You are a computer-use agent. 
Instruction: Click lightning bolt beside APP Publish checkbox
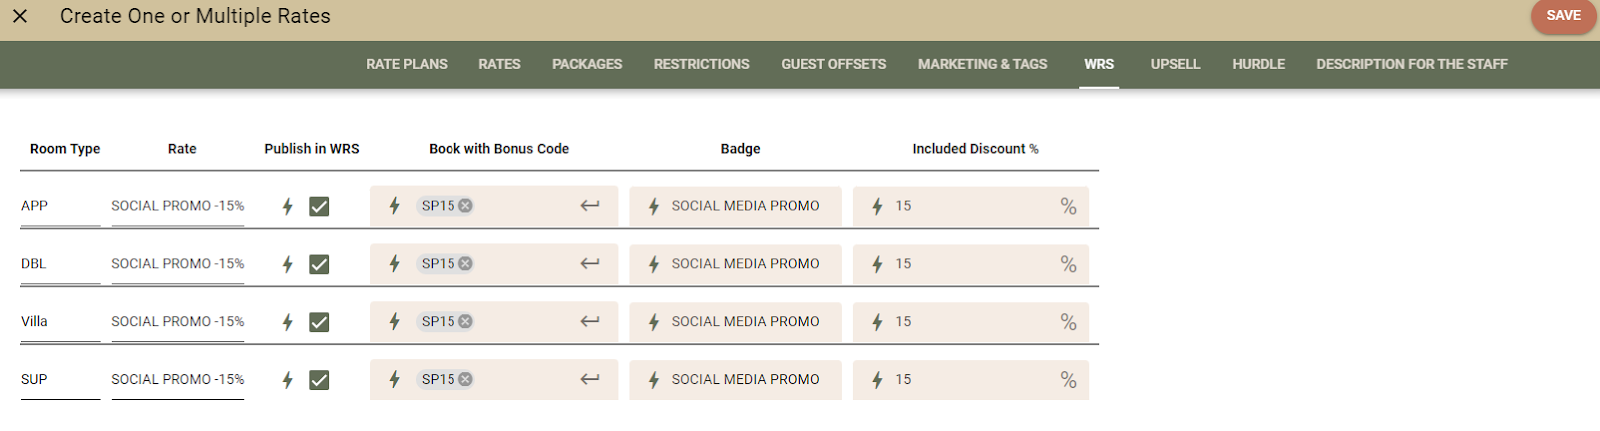tap(287, 206)
